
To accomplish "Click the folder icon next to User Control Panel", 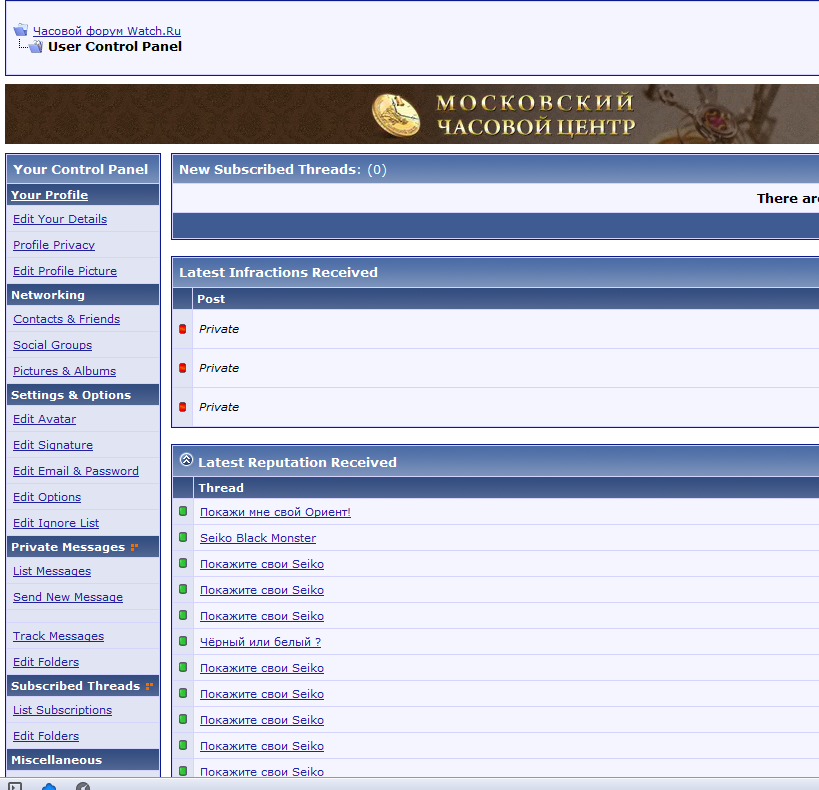I will 36,46.
